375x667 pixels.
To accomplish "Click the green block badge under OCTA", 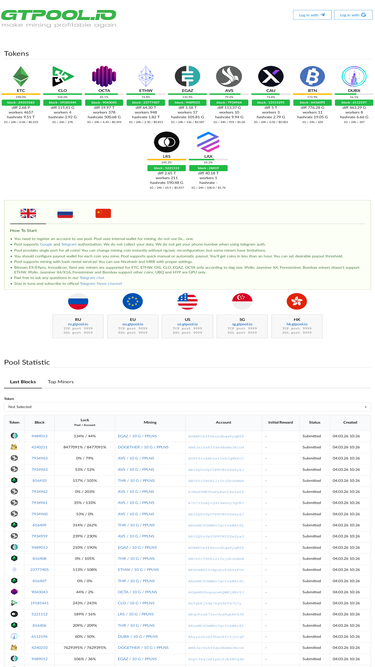I will tap(104, 103).
